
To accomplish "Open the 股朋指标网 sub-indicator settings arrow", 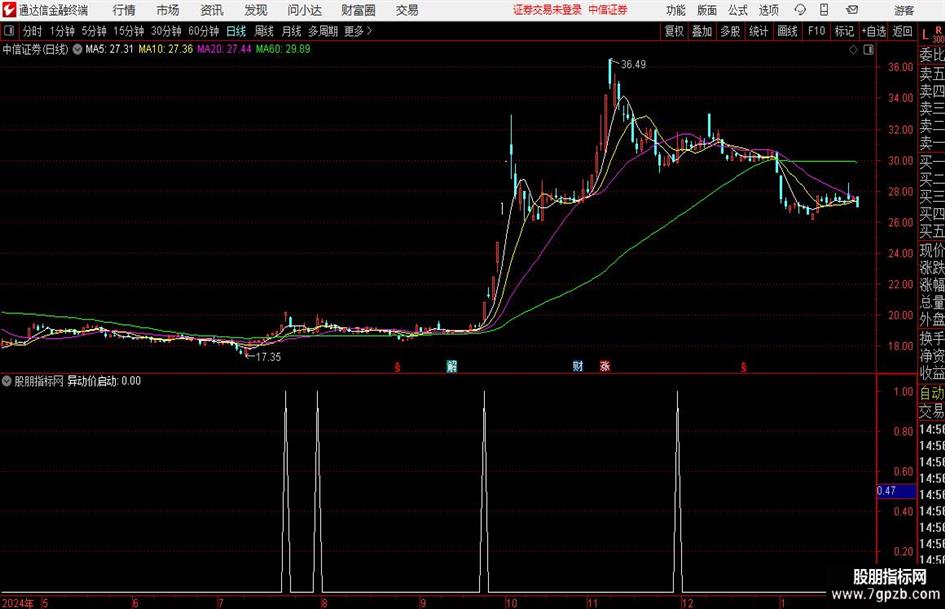I will click(x=7, y=381).
